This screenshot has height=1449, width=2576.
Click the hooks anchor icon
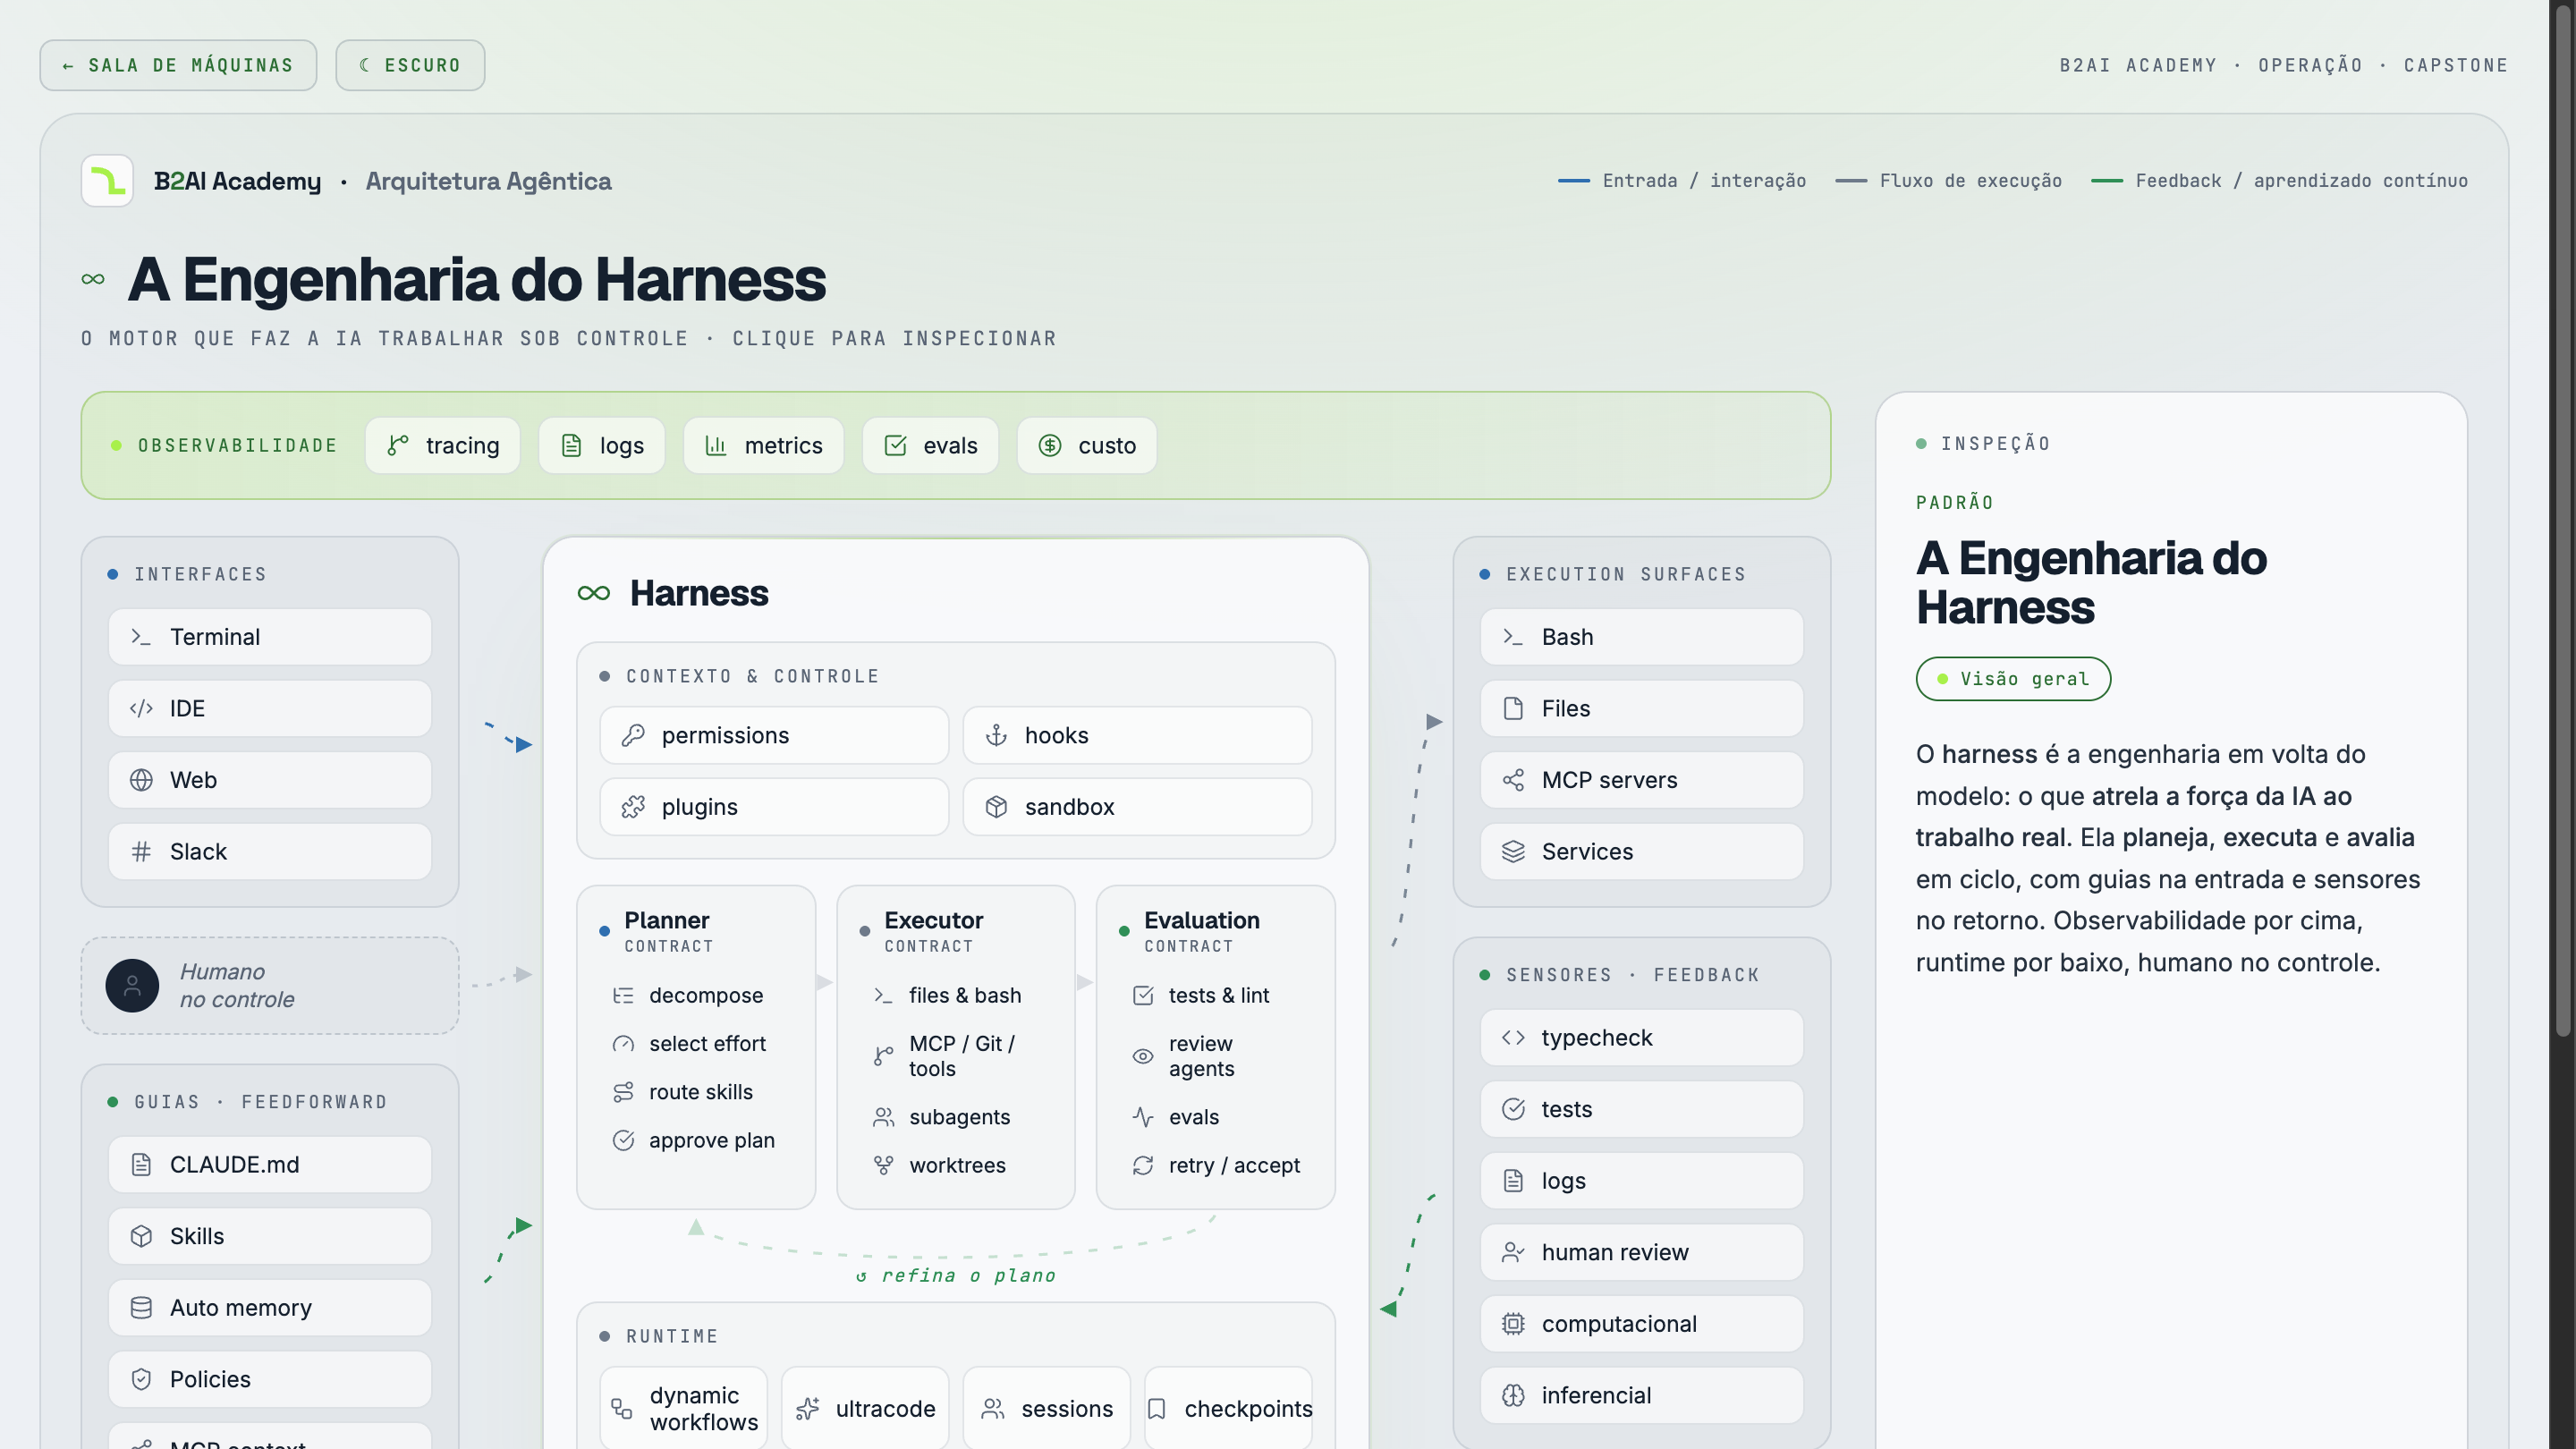(996, 735)
